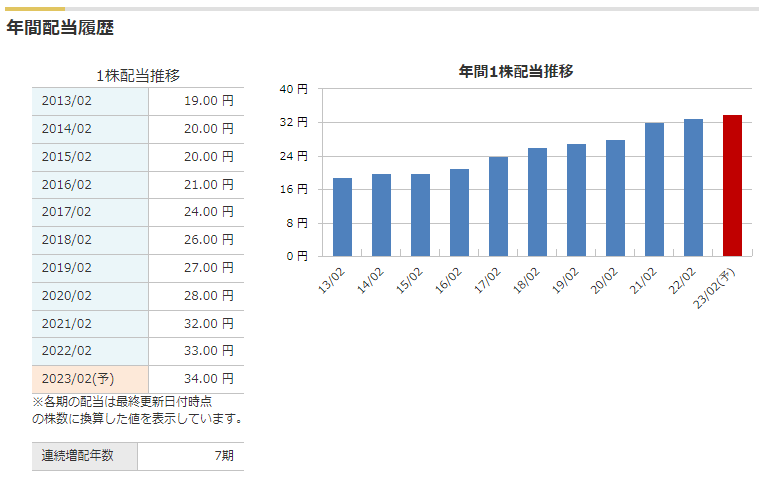Screen dimensions: 759x477
Task: Select the 27.00 円 dividend value
Action: [209, 268]
